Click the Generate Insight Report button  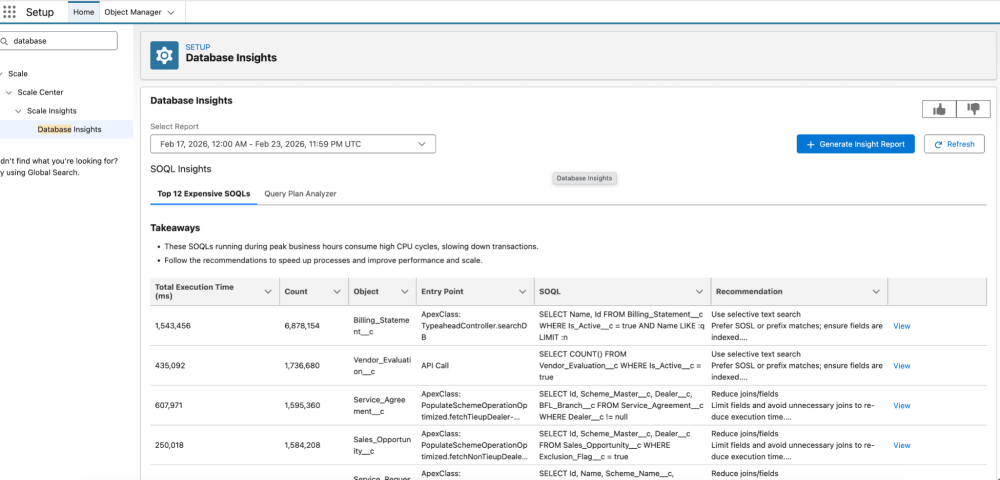tap(855, 144)
